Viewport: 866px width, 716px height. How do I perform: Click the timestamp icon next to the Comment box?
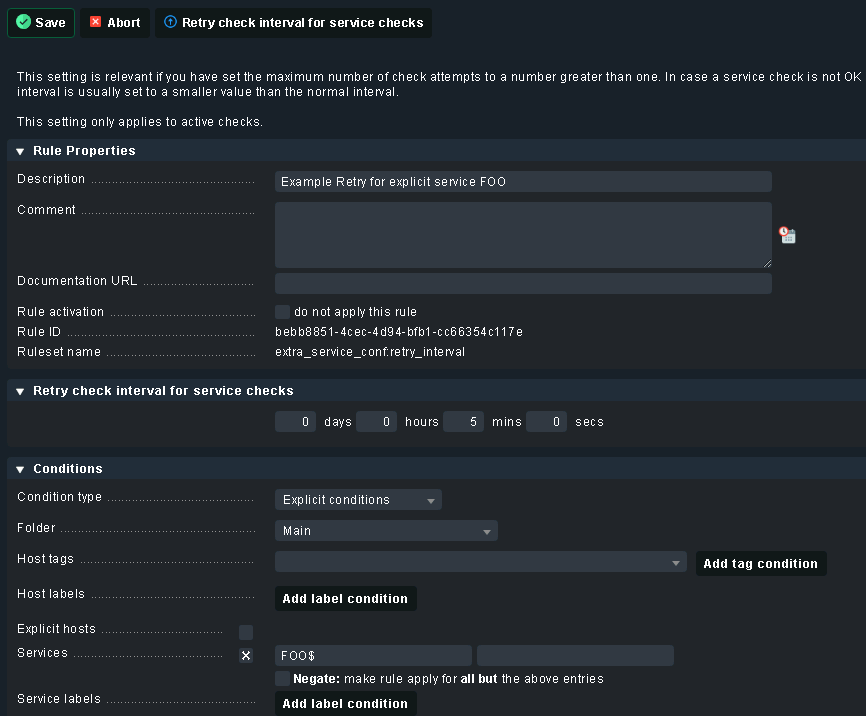(788, 235)
